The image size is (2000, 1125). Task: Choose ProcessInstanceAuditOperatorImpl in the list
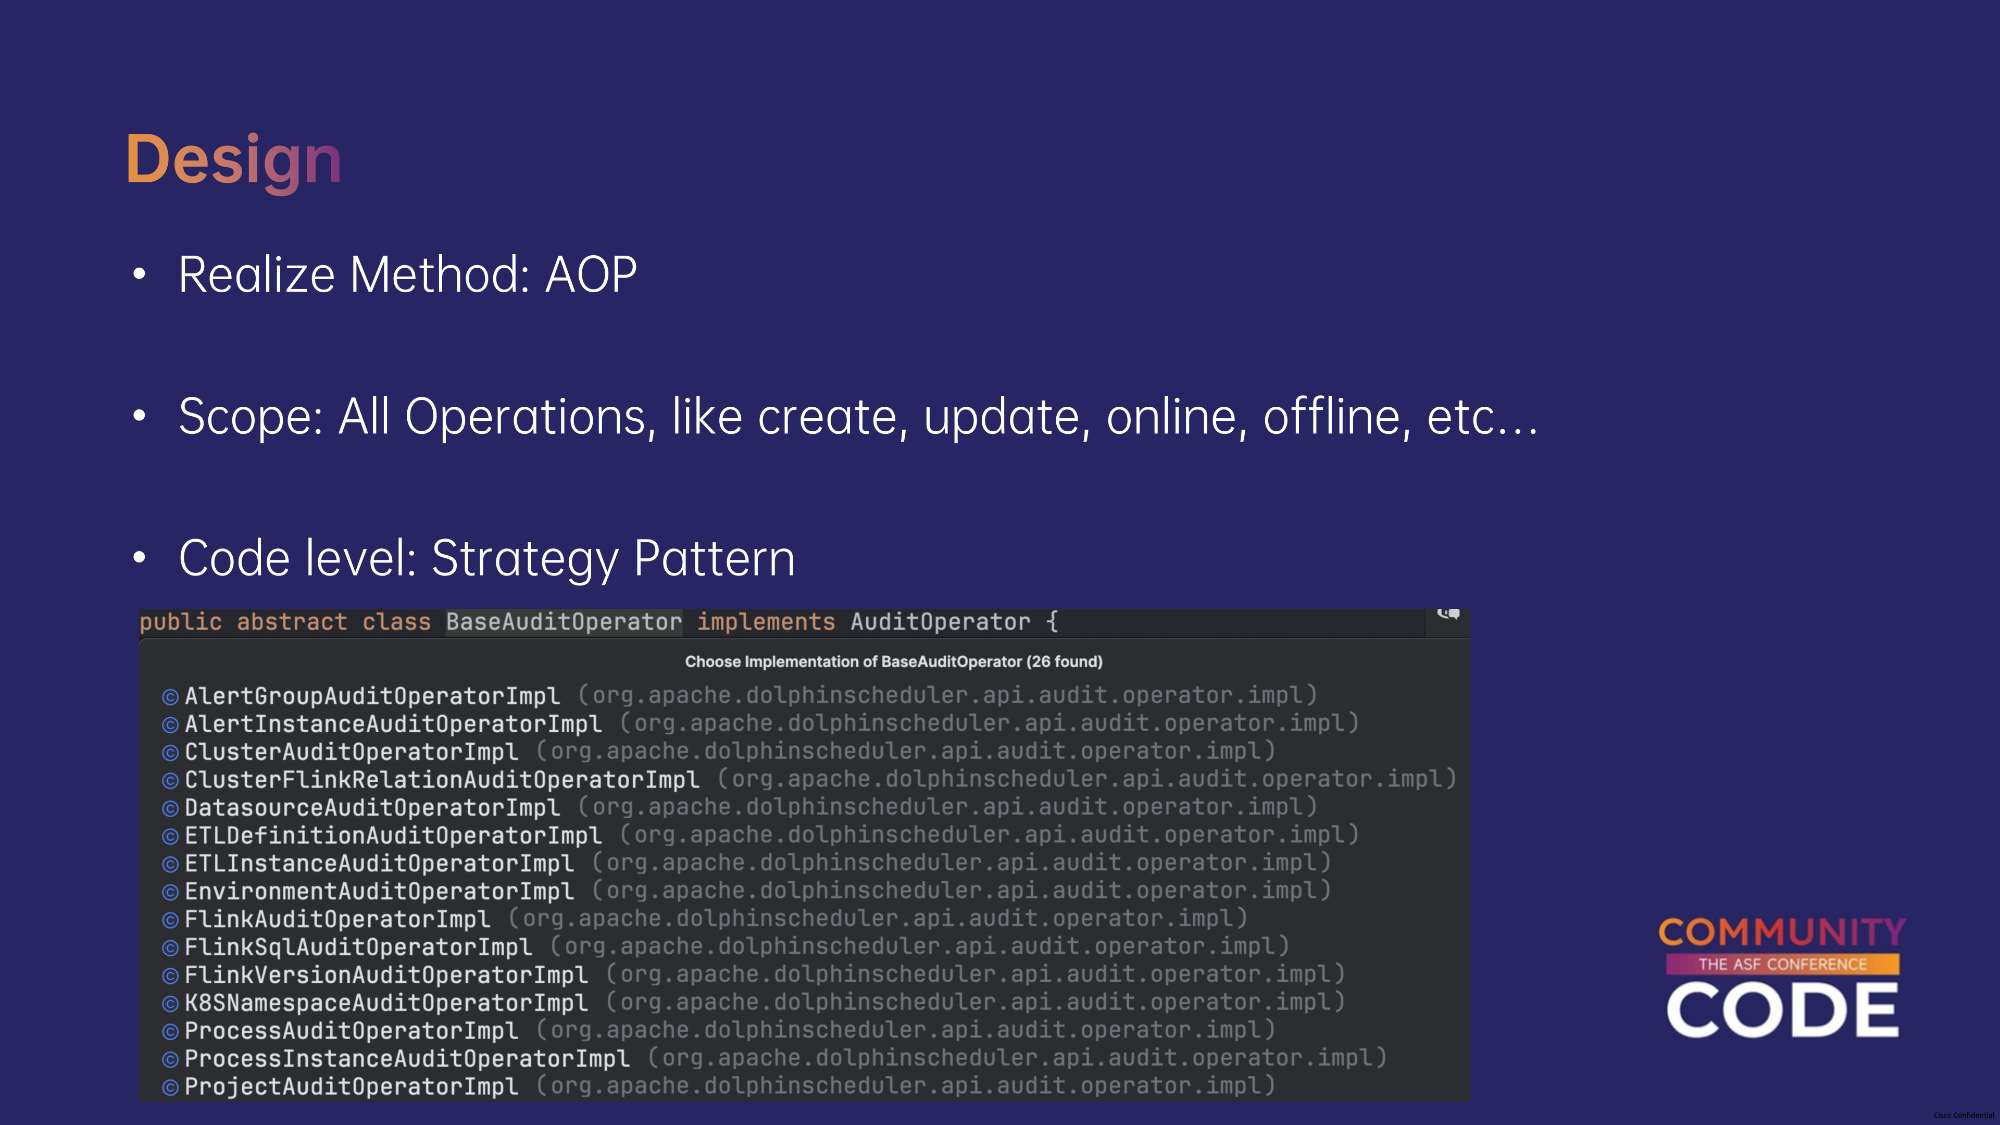click(407, 1059)
